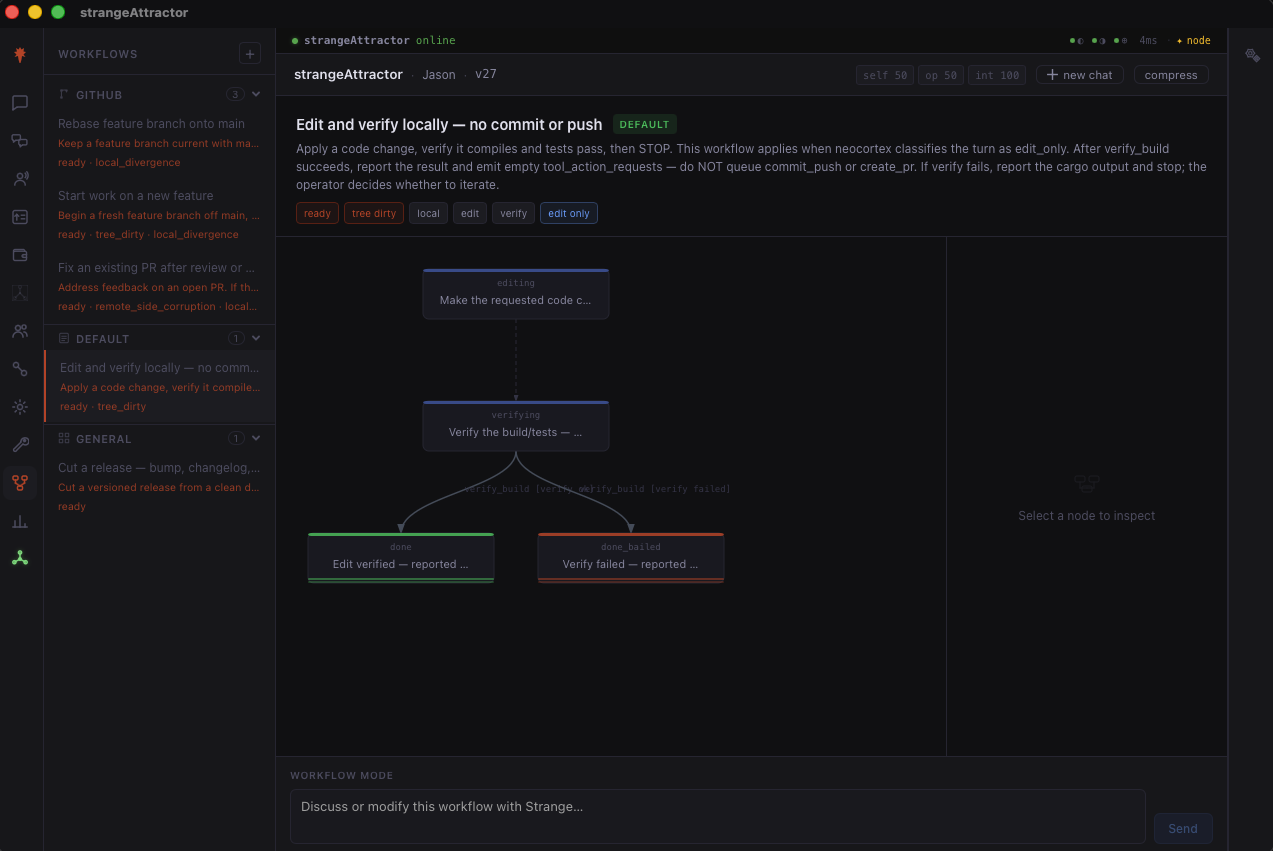Select 'Start work on a new feature' workflow

point(160,214)
